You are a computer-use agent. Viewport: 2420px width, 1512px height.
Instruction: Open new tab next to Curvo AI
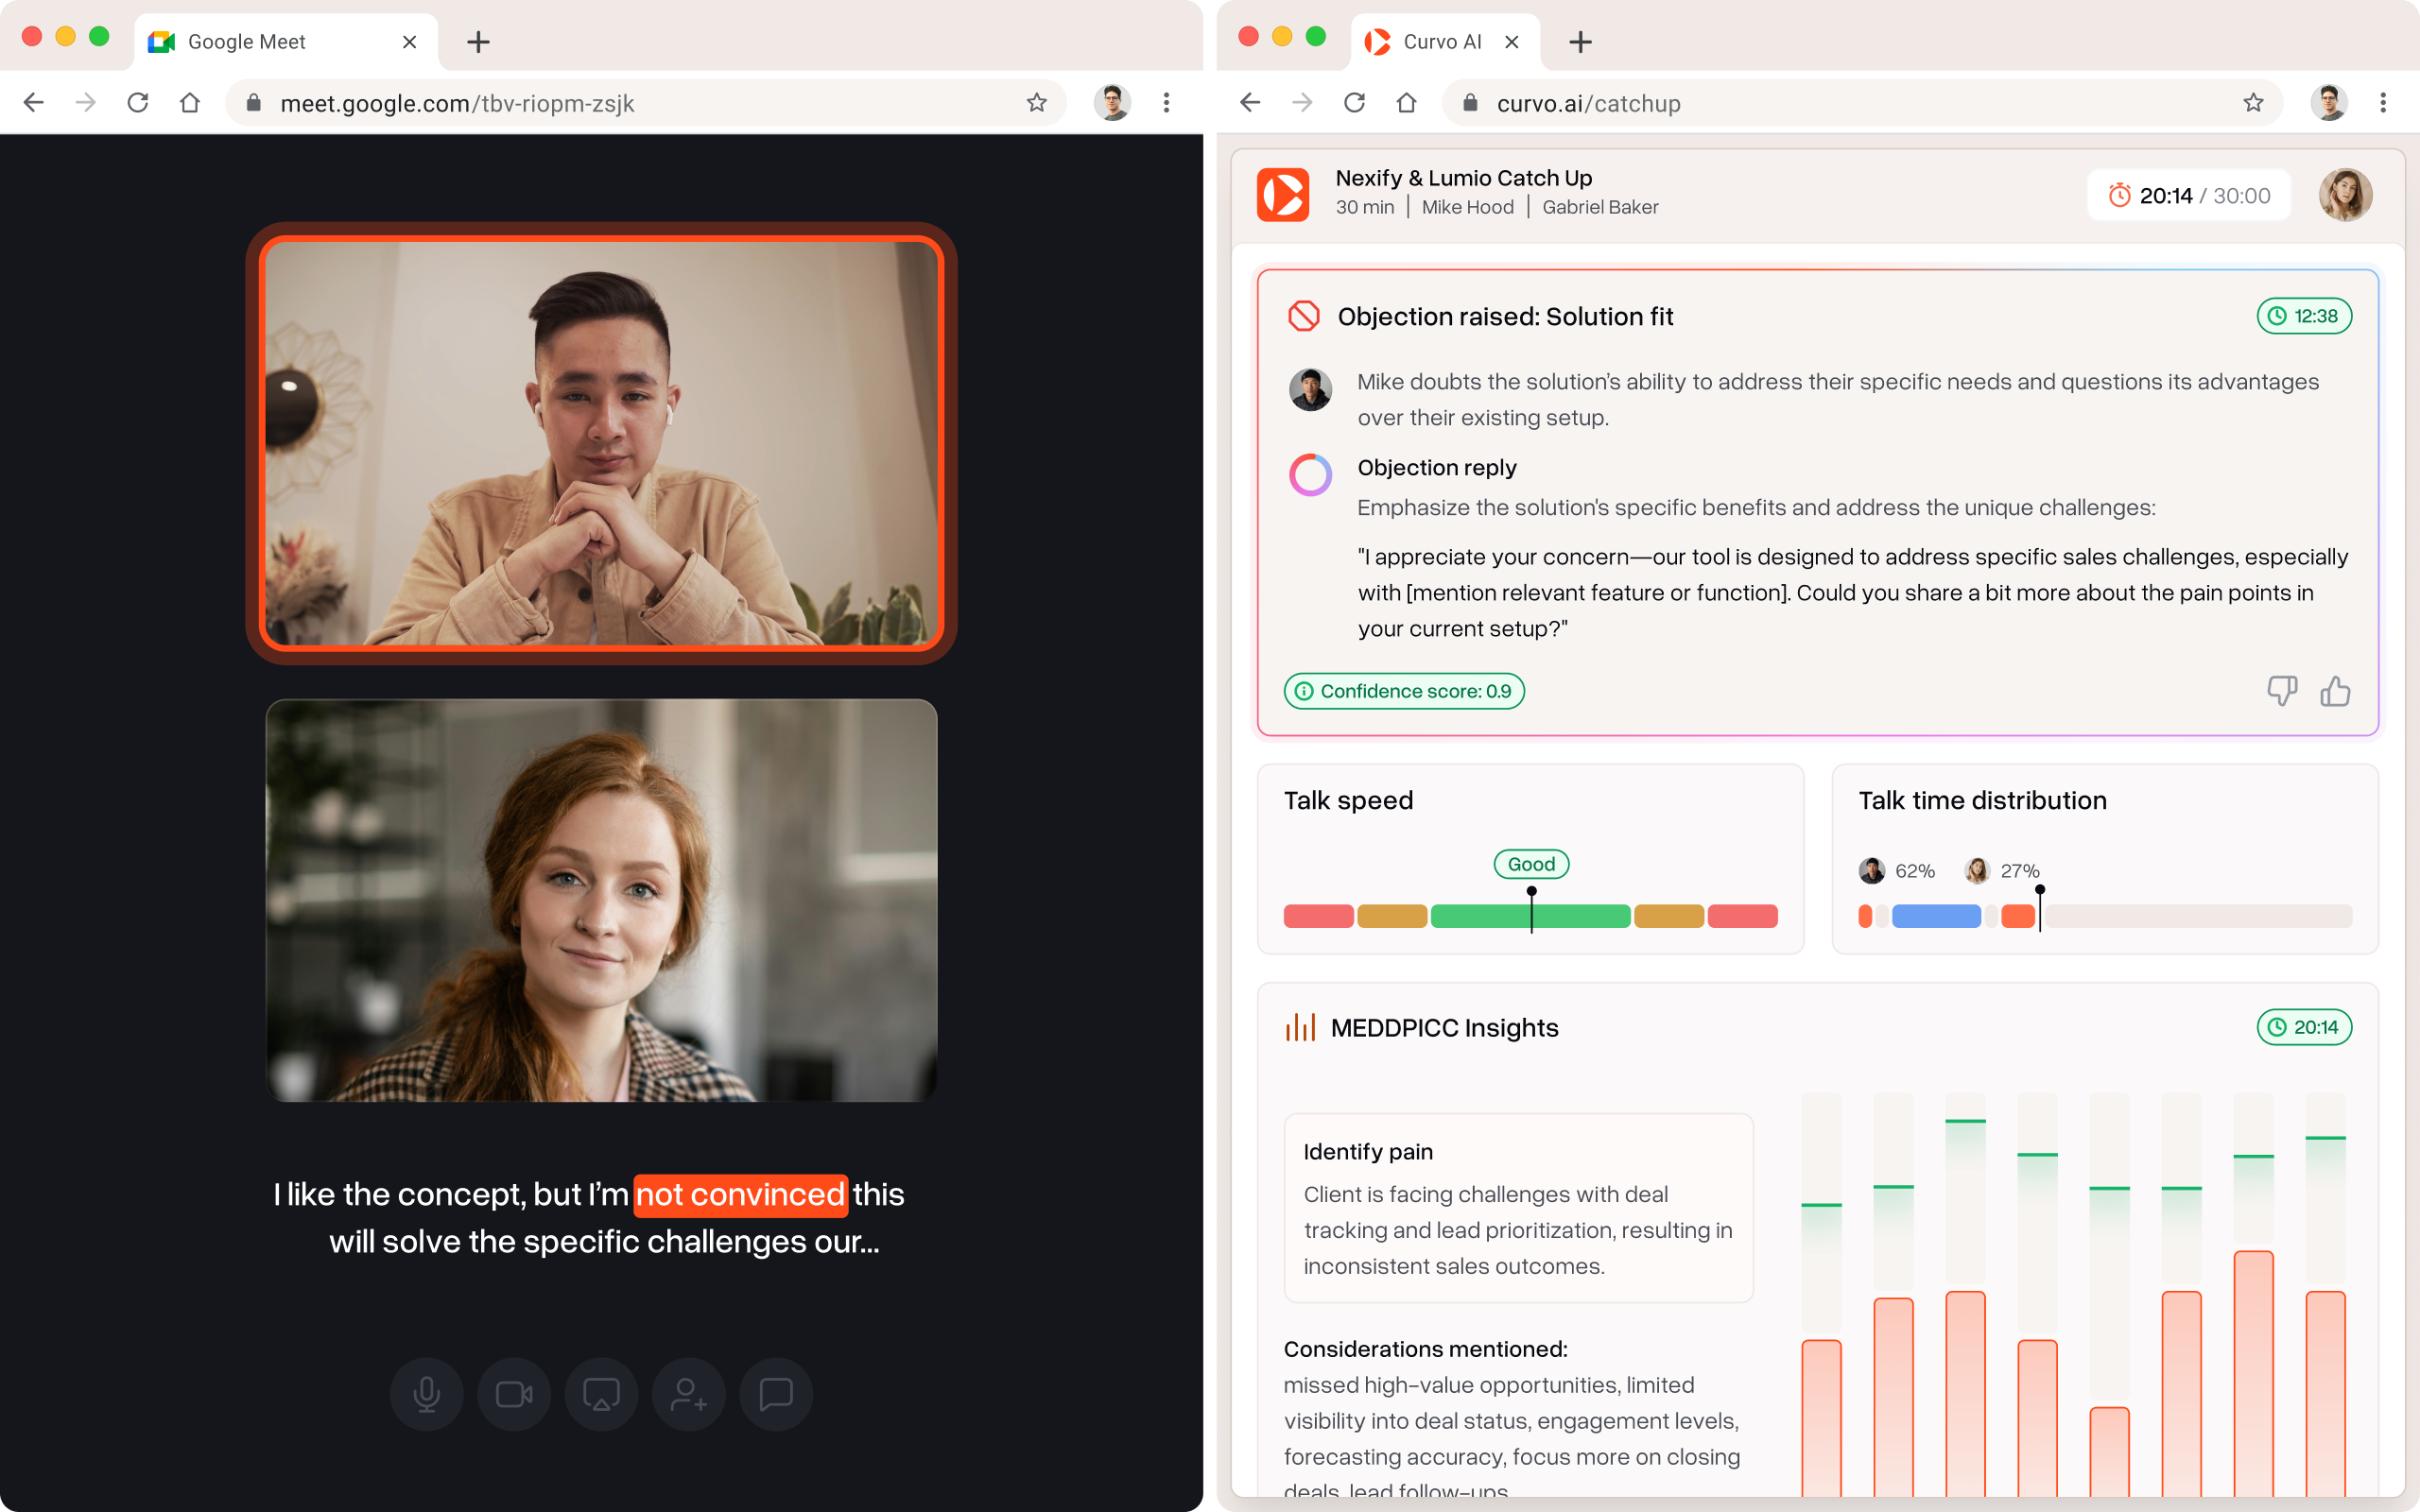[1580, 42]
